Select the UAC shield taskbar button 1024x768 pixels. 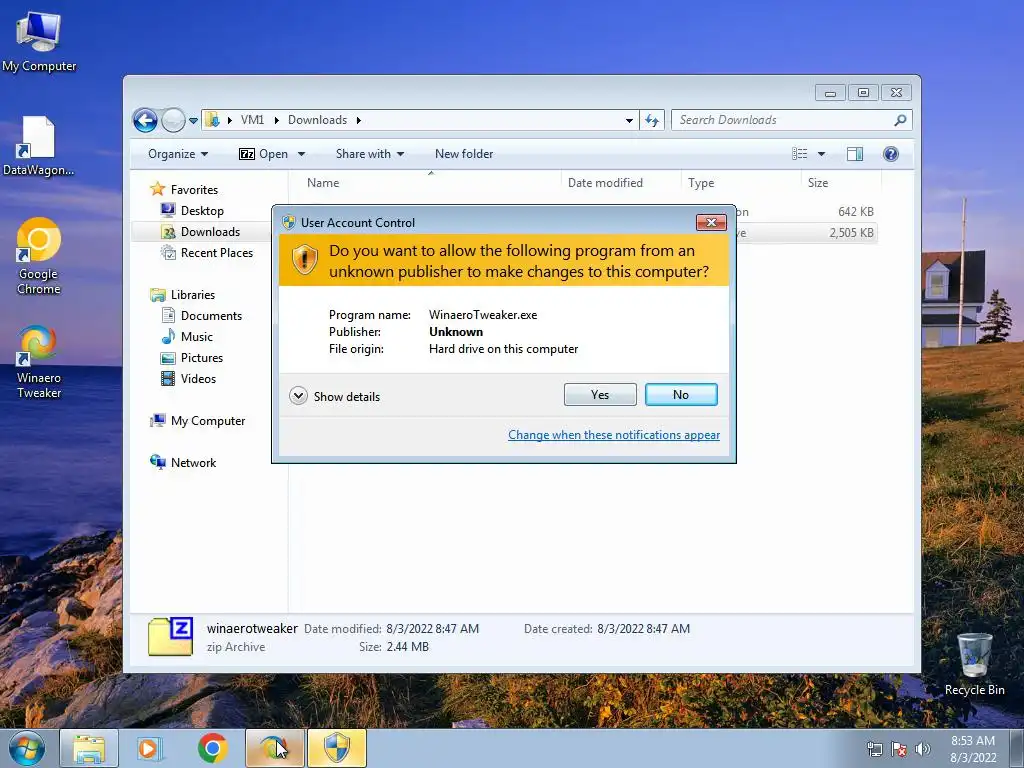pos(337,748)
